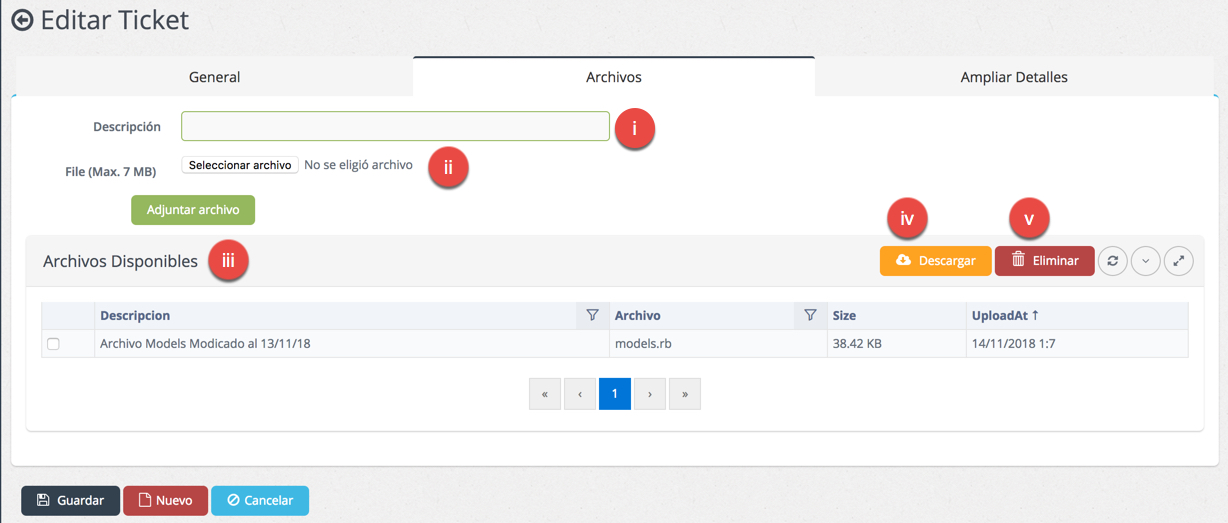1228x523 pixels.
Task: Open the Ampliar Detalles tab
Action: point(1014,77)
